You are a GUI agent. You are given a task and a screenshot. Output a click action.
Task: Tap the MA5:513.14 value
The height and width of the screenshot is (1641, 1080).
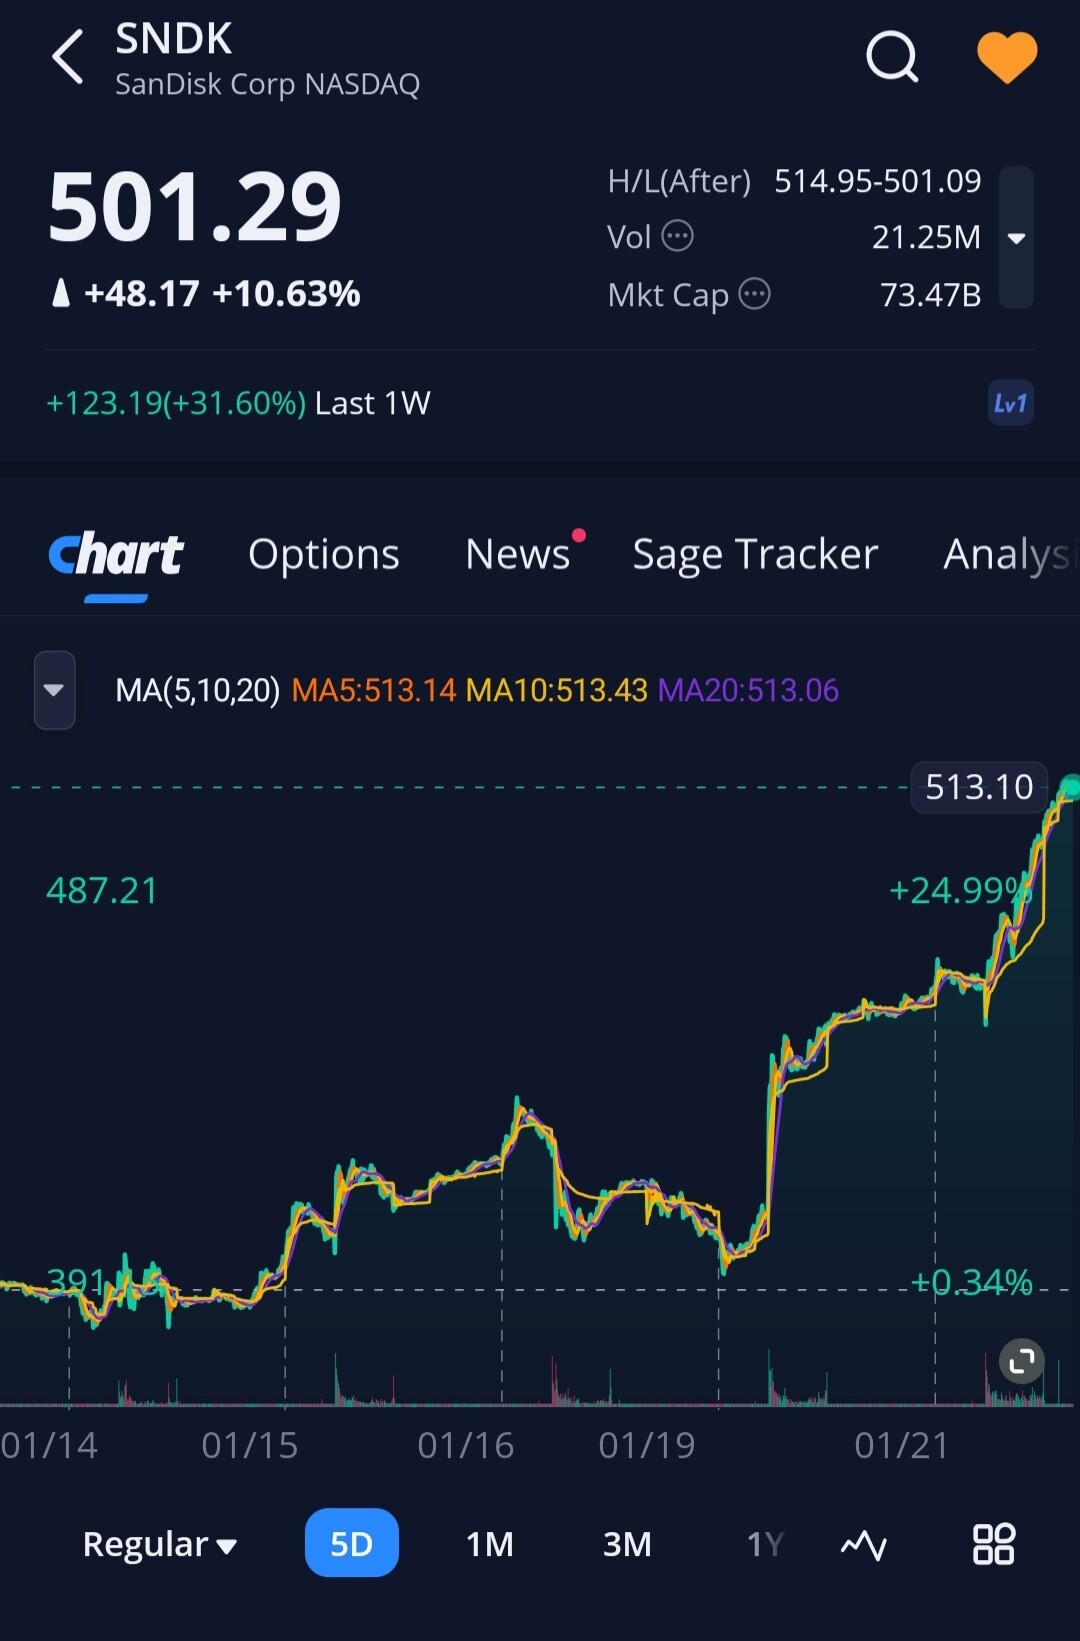[374, 690]
